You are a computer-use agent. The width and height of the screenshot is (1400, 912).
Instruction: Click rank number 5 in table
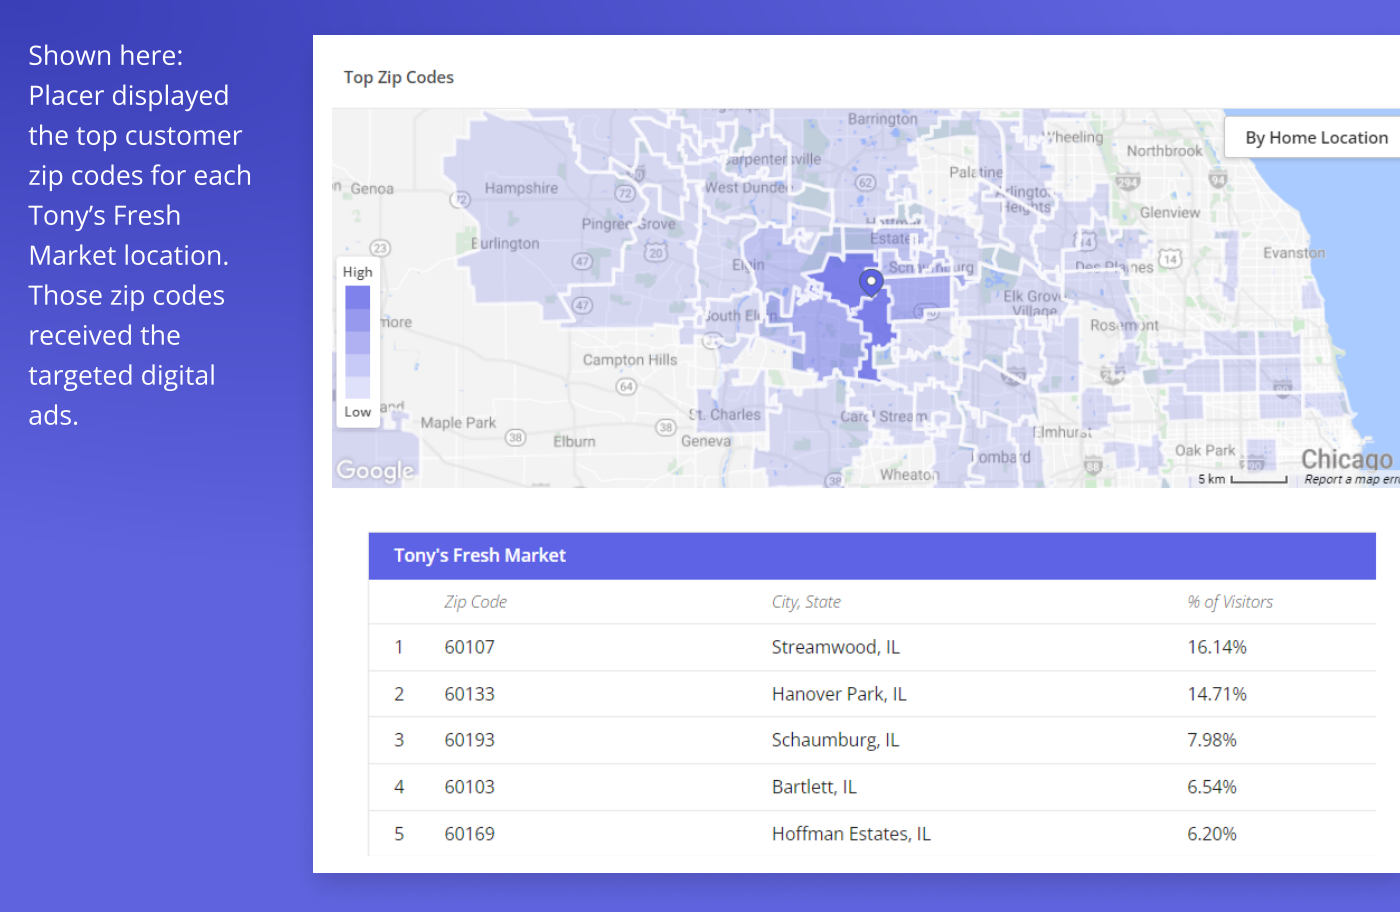point(398,834)
